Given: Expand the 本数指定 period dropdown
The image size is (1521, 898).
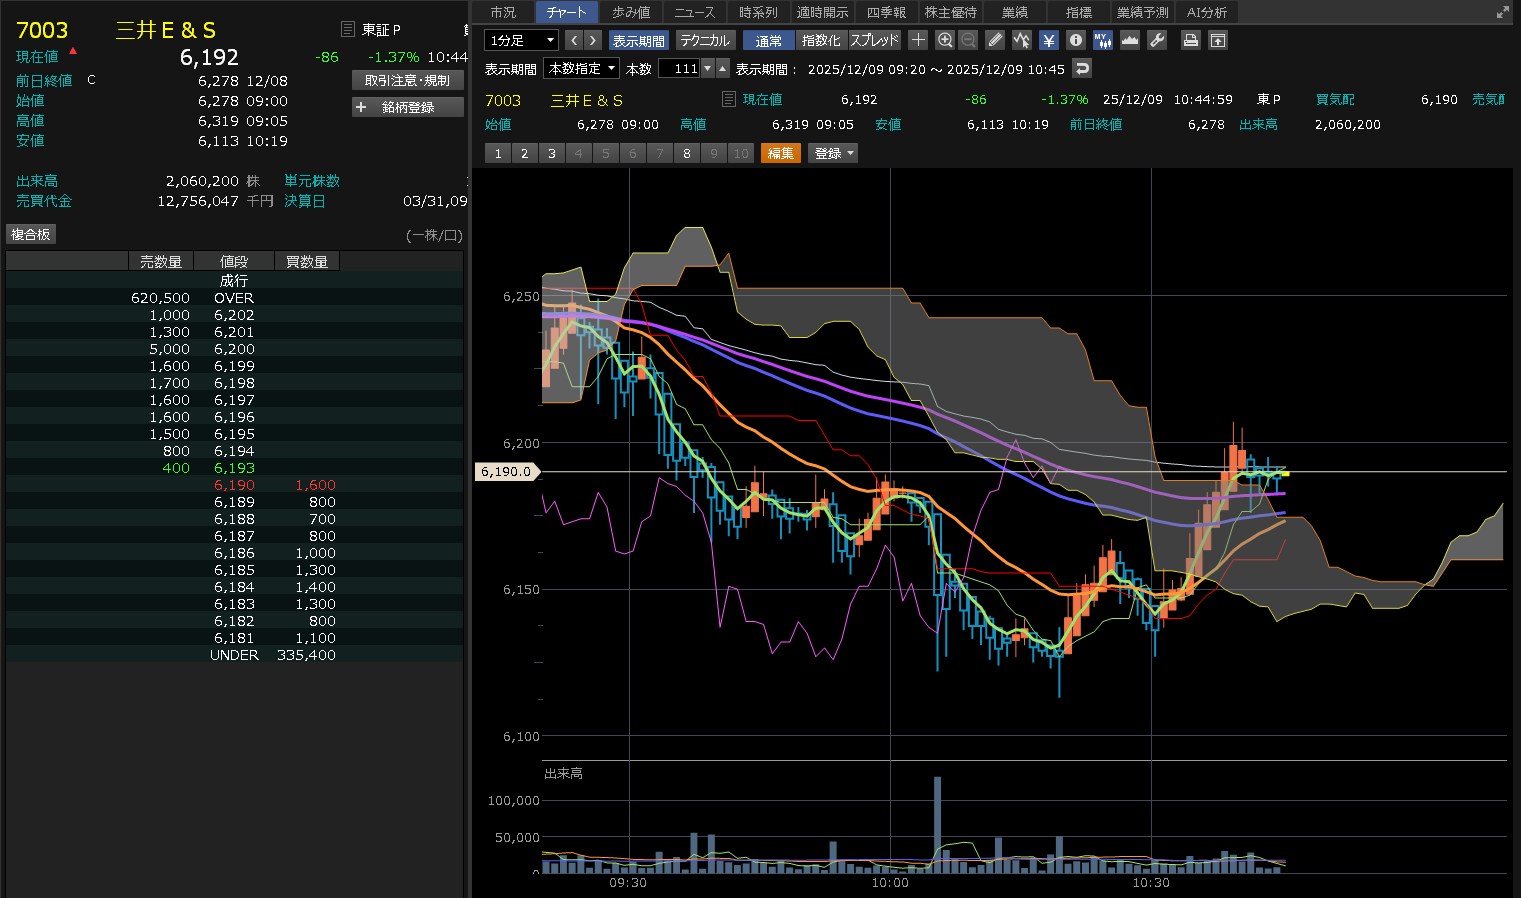Looking at the screenshot, I should (x=582, y=68).
